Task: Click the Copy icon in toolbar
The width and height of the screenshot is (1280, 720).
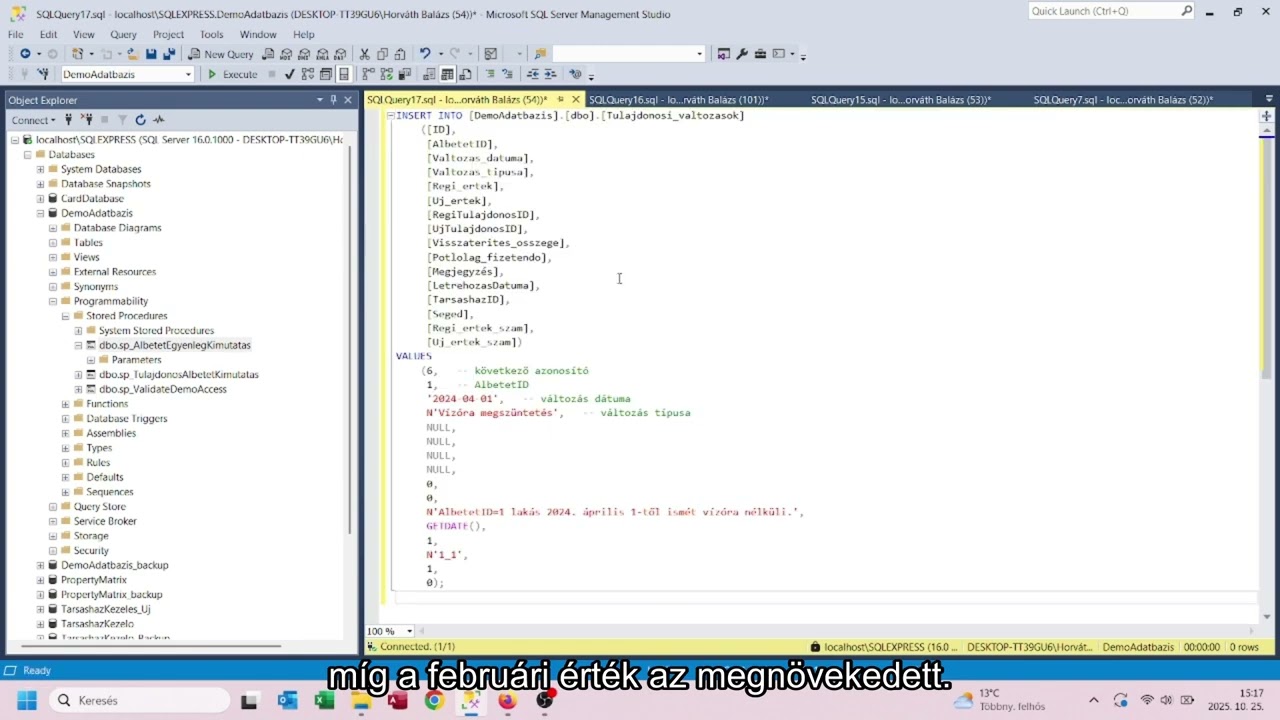Action: click(x=382, y=54)
